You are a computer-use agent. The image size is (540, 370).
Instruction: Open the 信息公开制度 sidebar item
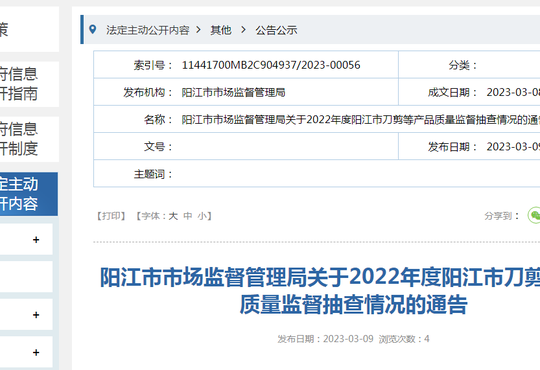coord(29,139)
